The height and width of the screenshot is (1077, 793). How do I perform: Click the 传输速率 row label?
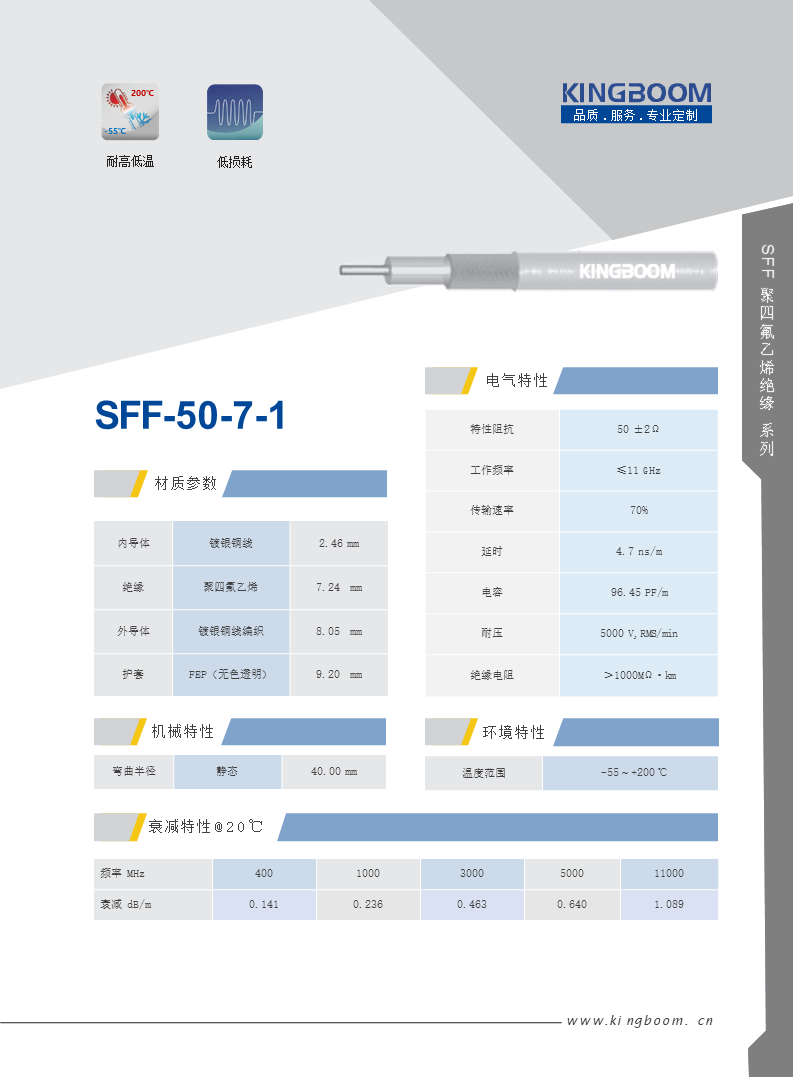(492, 510)
